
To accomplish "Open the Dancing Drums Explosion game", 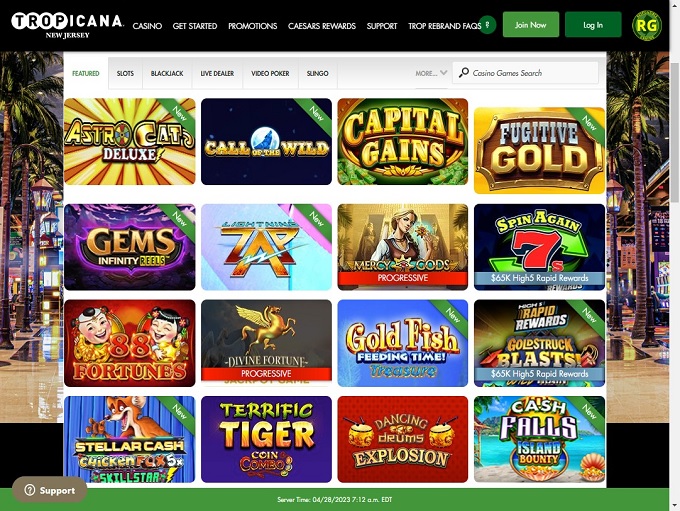I will (x=403, y=439).
